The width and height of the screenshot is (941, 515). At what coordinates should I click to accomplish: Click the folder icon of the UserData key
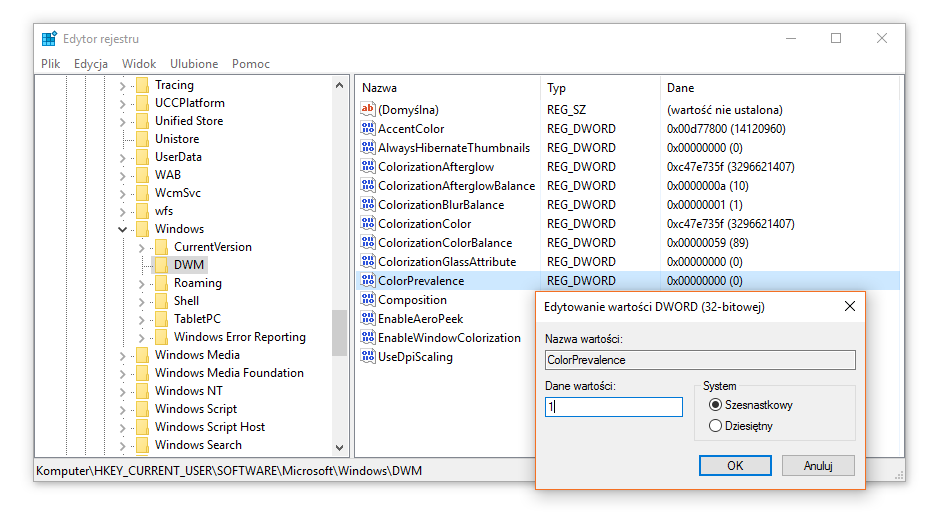142,157
